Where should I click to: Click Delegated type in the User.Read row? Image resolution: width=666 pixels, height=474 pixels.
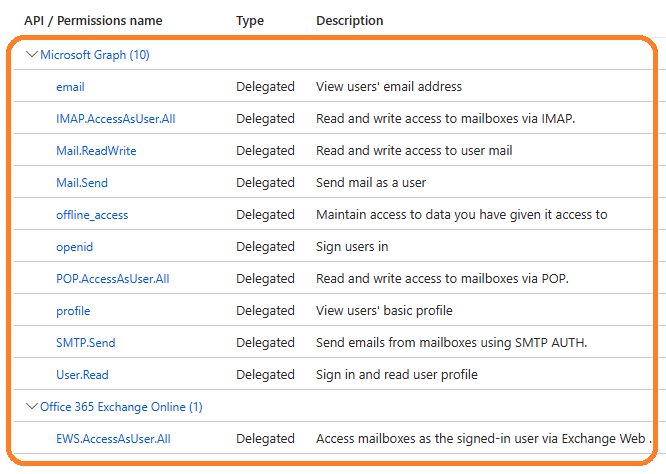(265, 375)
